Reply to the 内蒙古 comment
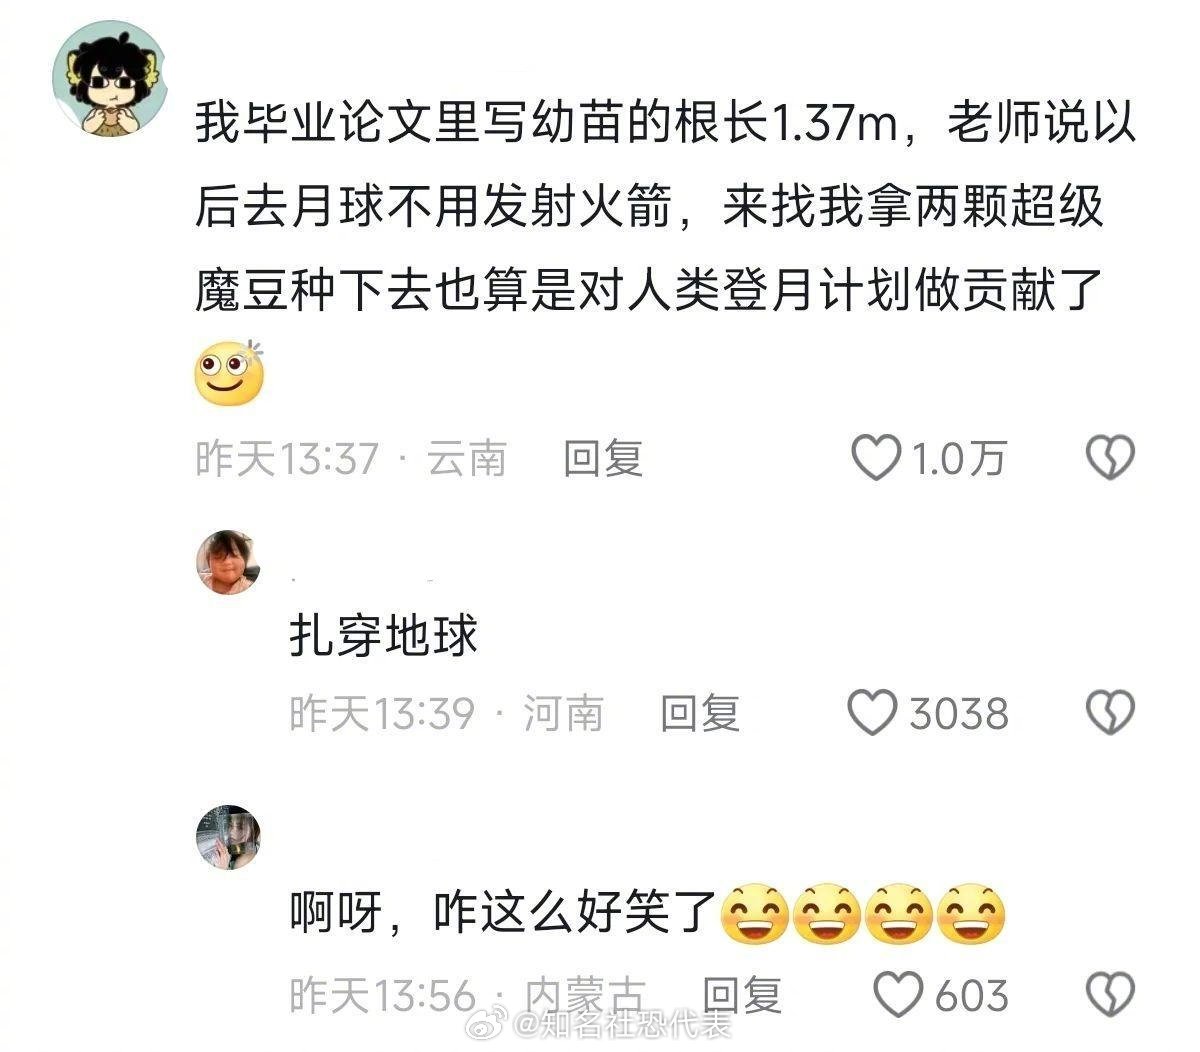This screenshot has width=1200, height=1052. click(x=742, y=995)
